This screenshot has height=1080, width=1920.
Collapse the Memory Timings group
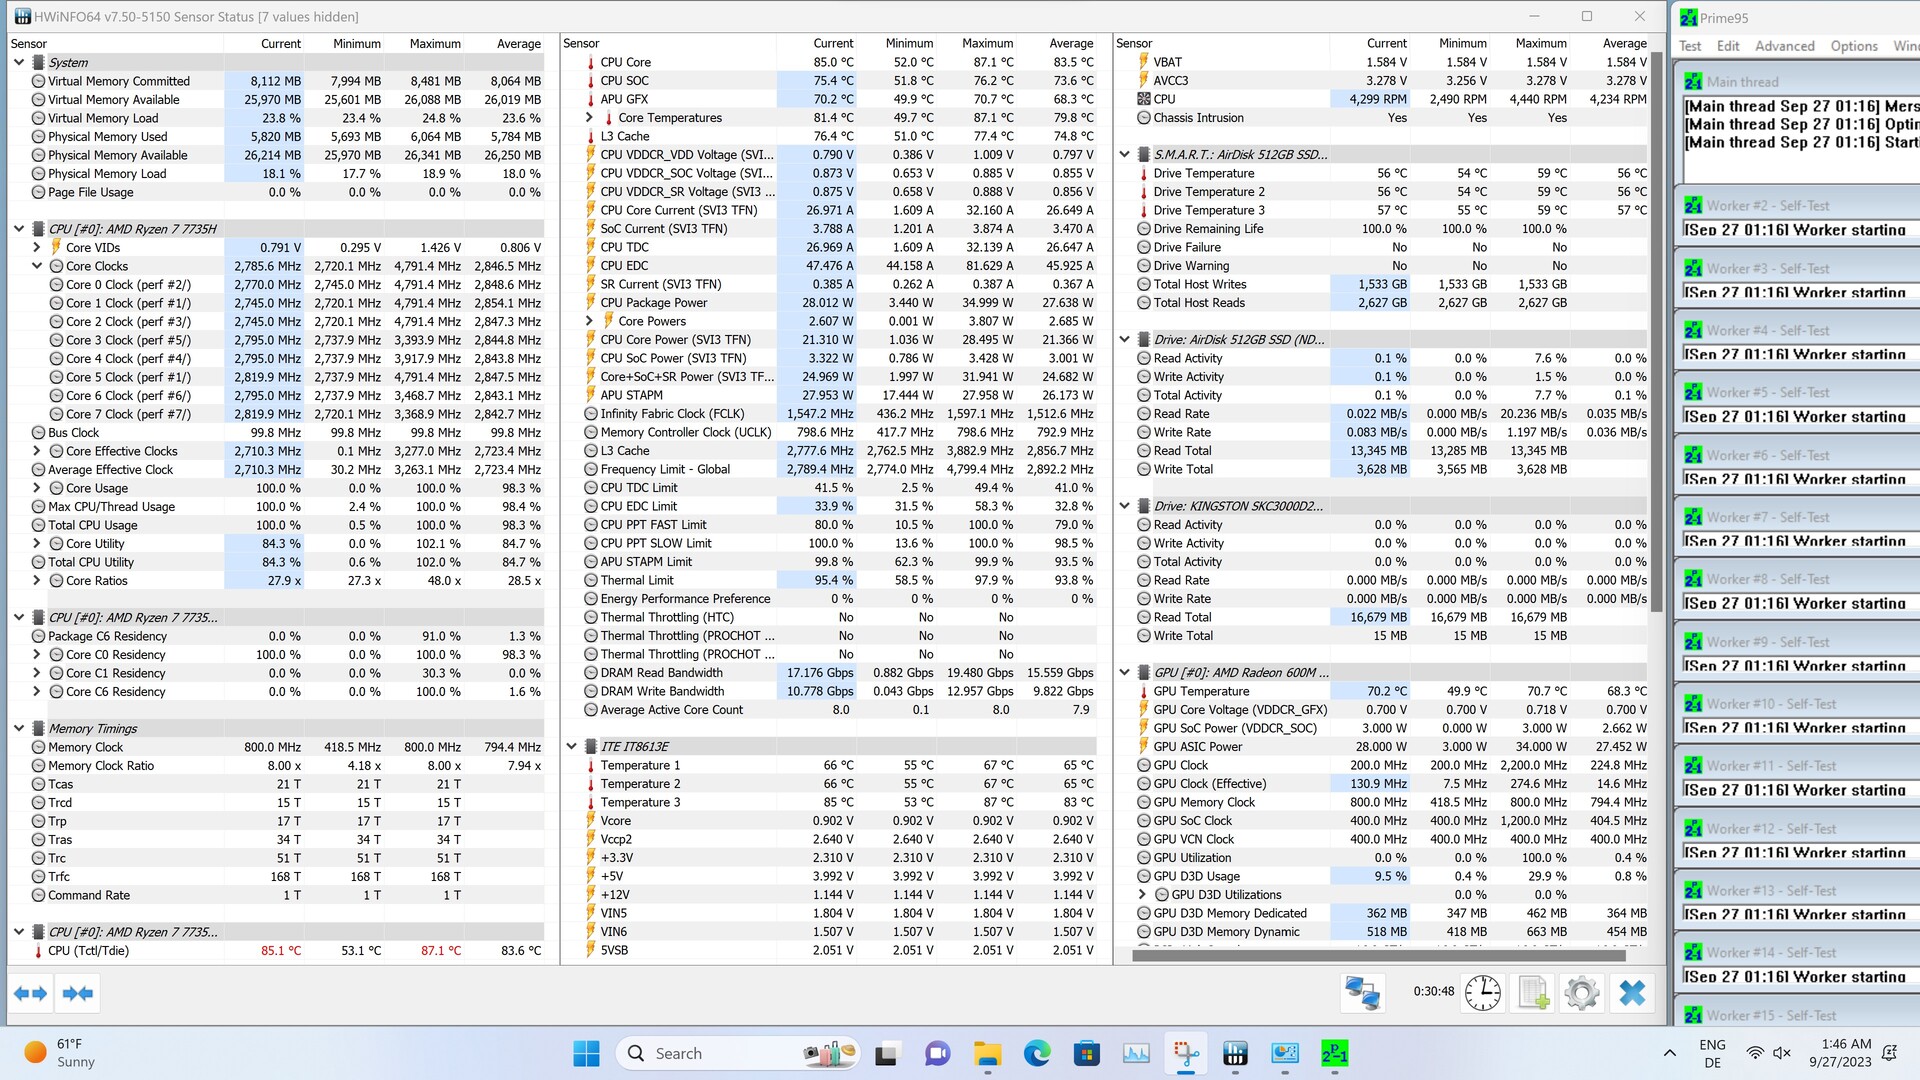click(19, 729)
